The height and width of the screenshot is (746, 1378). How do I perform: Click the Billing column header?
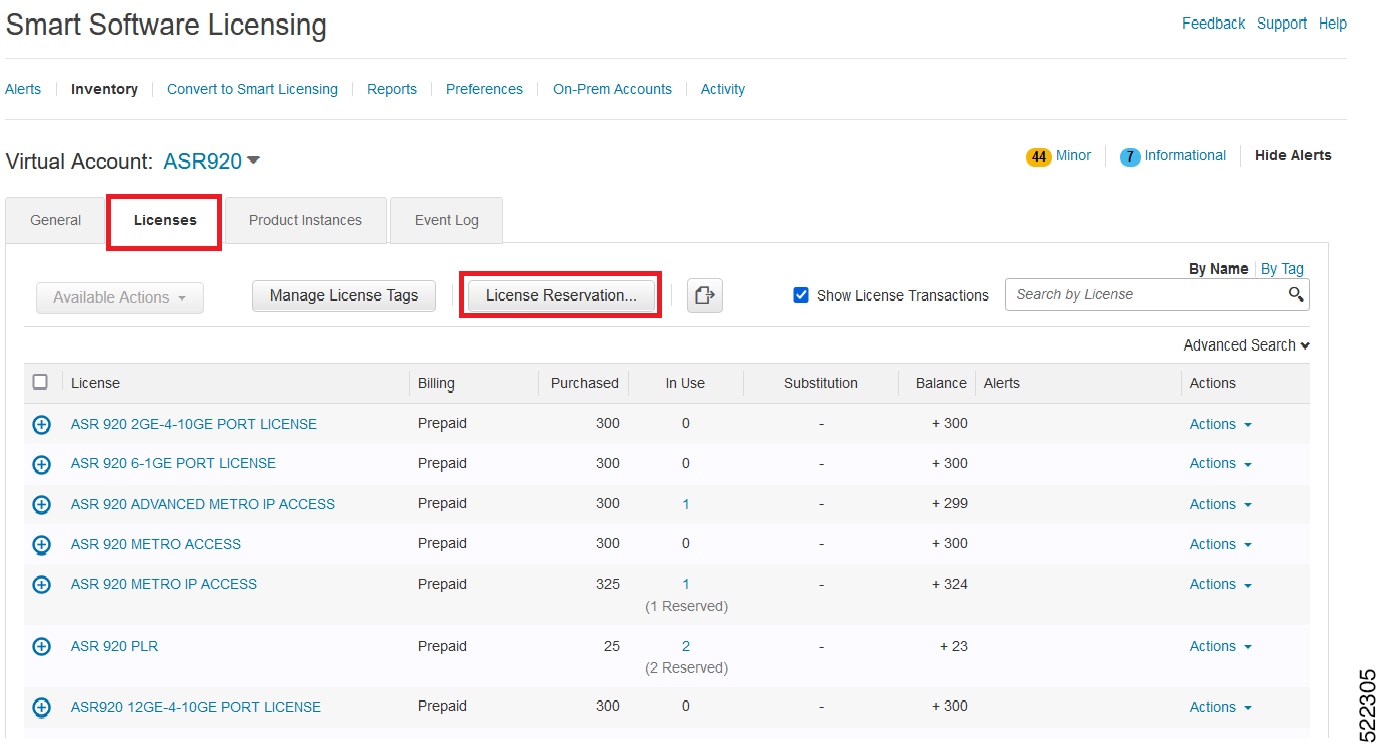pyautogui.click(x=436, y=383)
